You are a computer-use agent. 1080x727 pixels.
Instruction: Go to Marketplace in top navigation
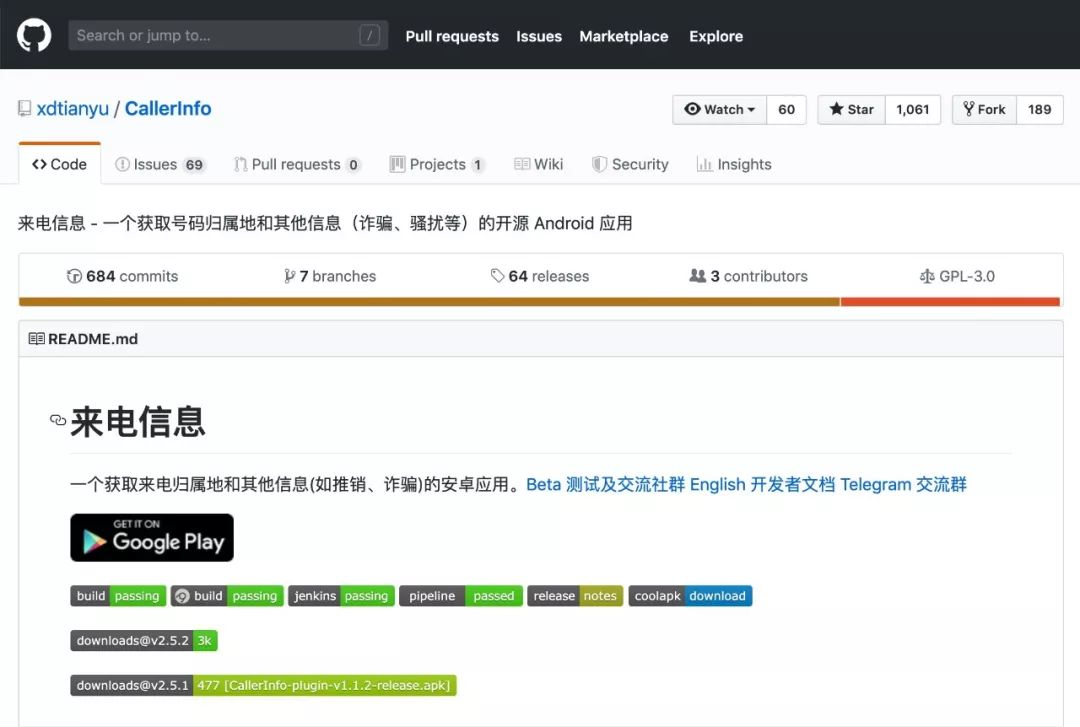[x=623, y=36]
